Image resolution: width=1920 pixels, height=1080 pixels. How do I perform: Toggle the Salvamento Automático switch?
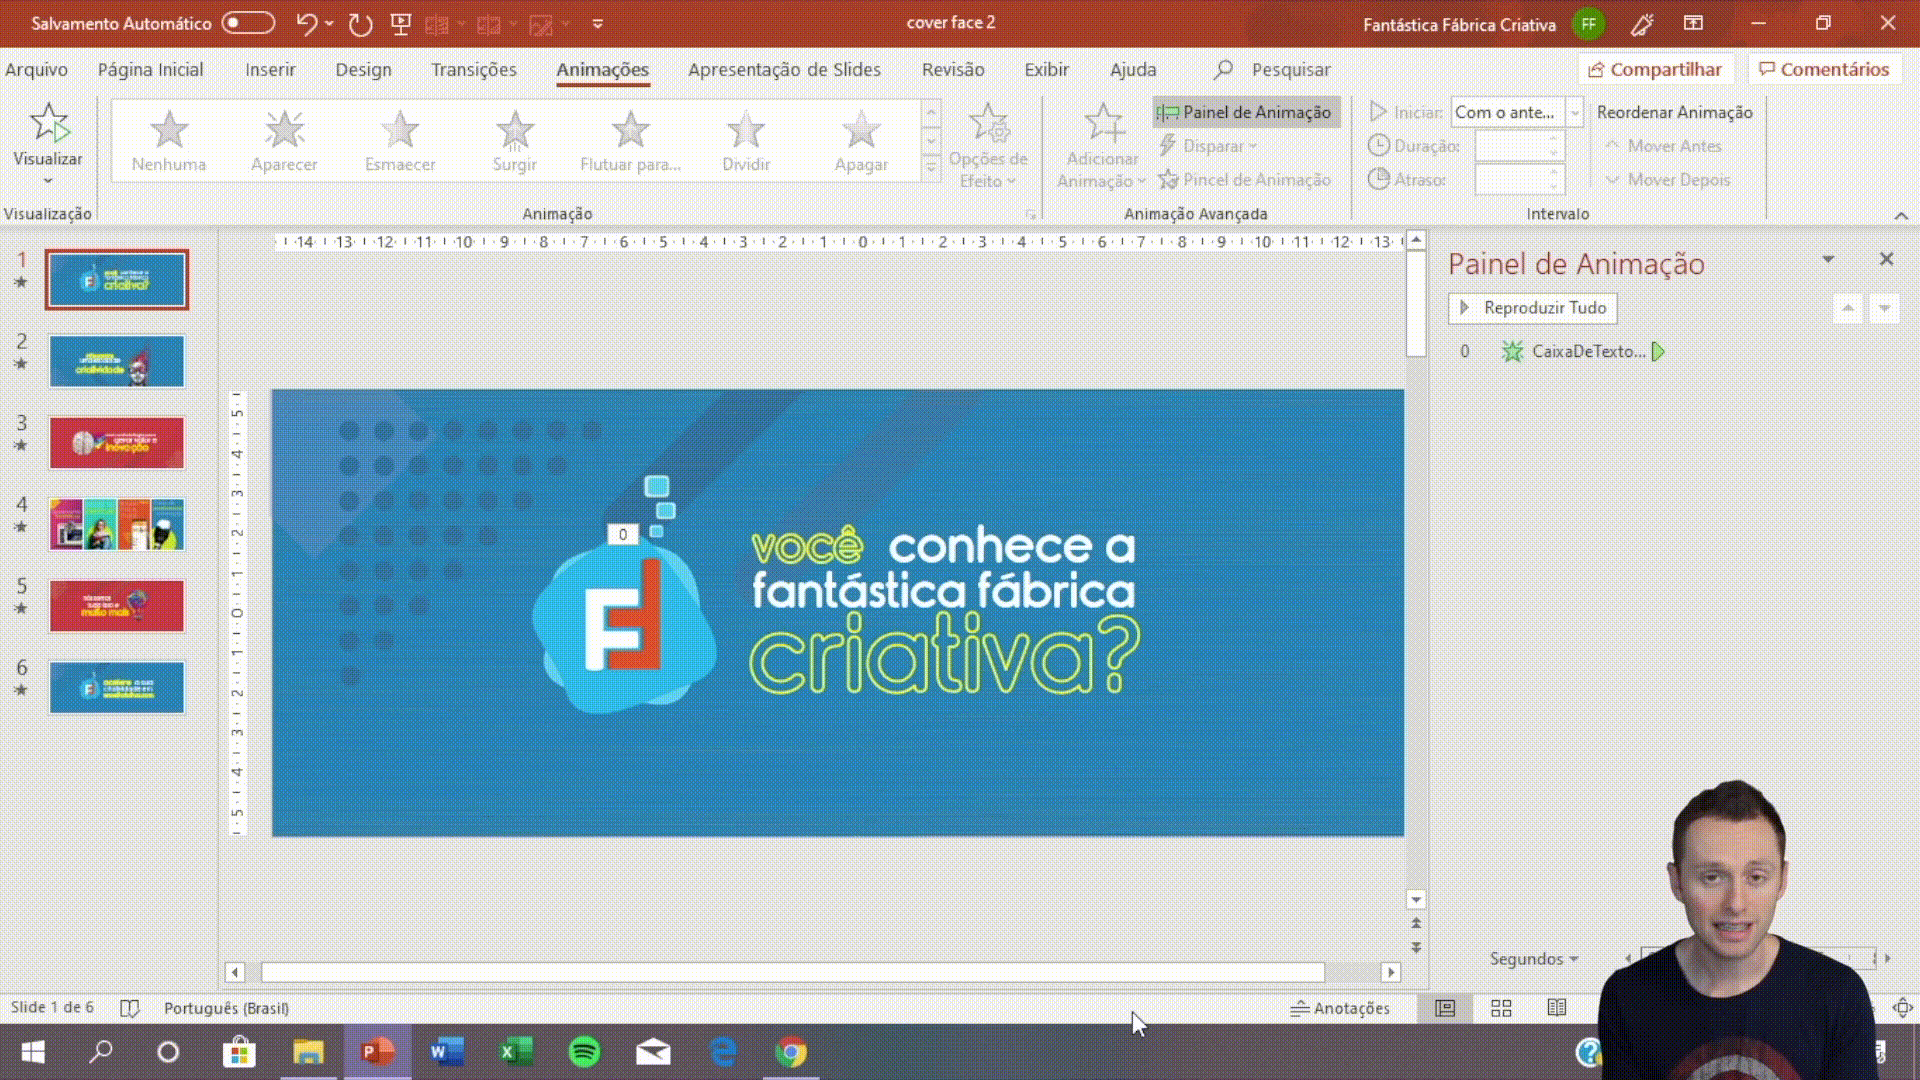(248, 22)
